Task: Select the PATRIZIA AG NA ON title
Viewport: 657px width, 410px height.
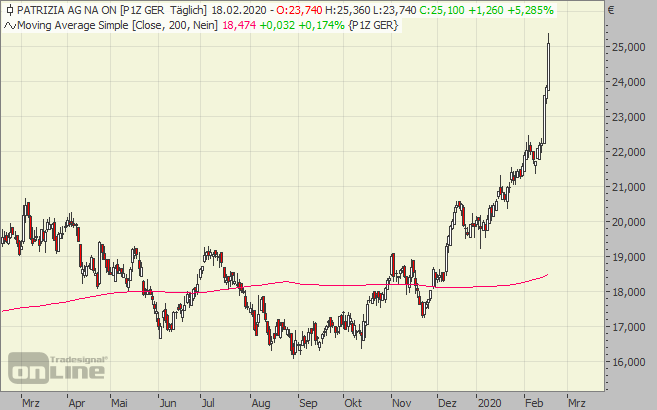Action: (x=67, y=10)
